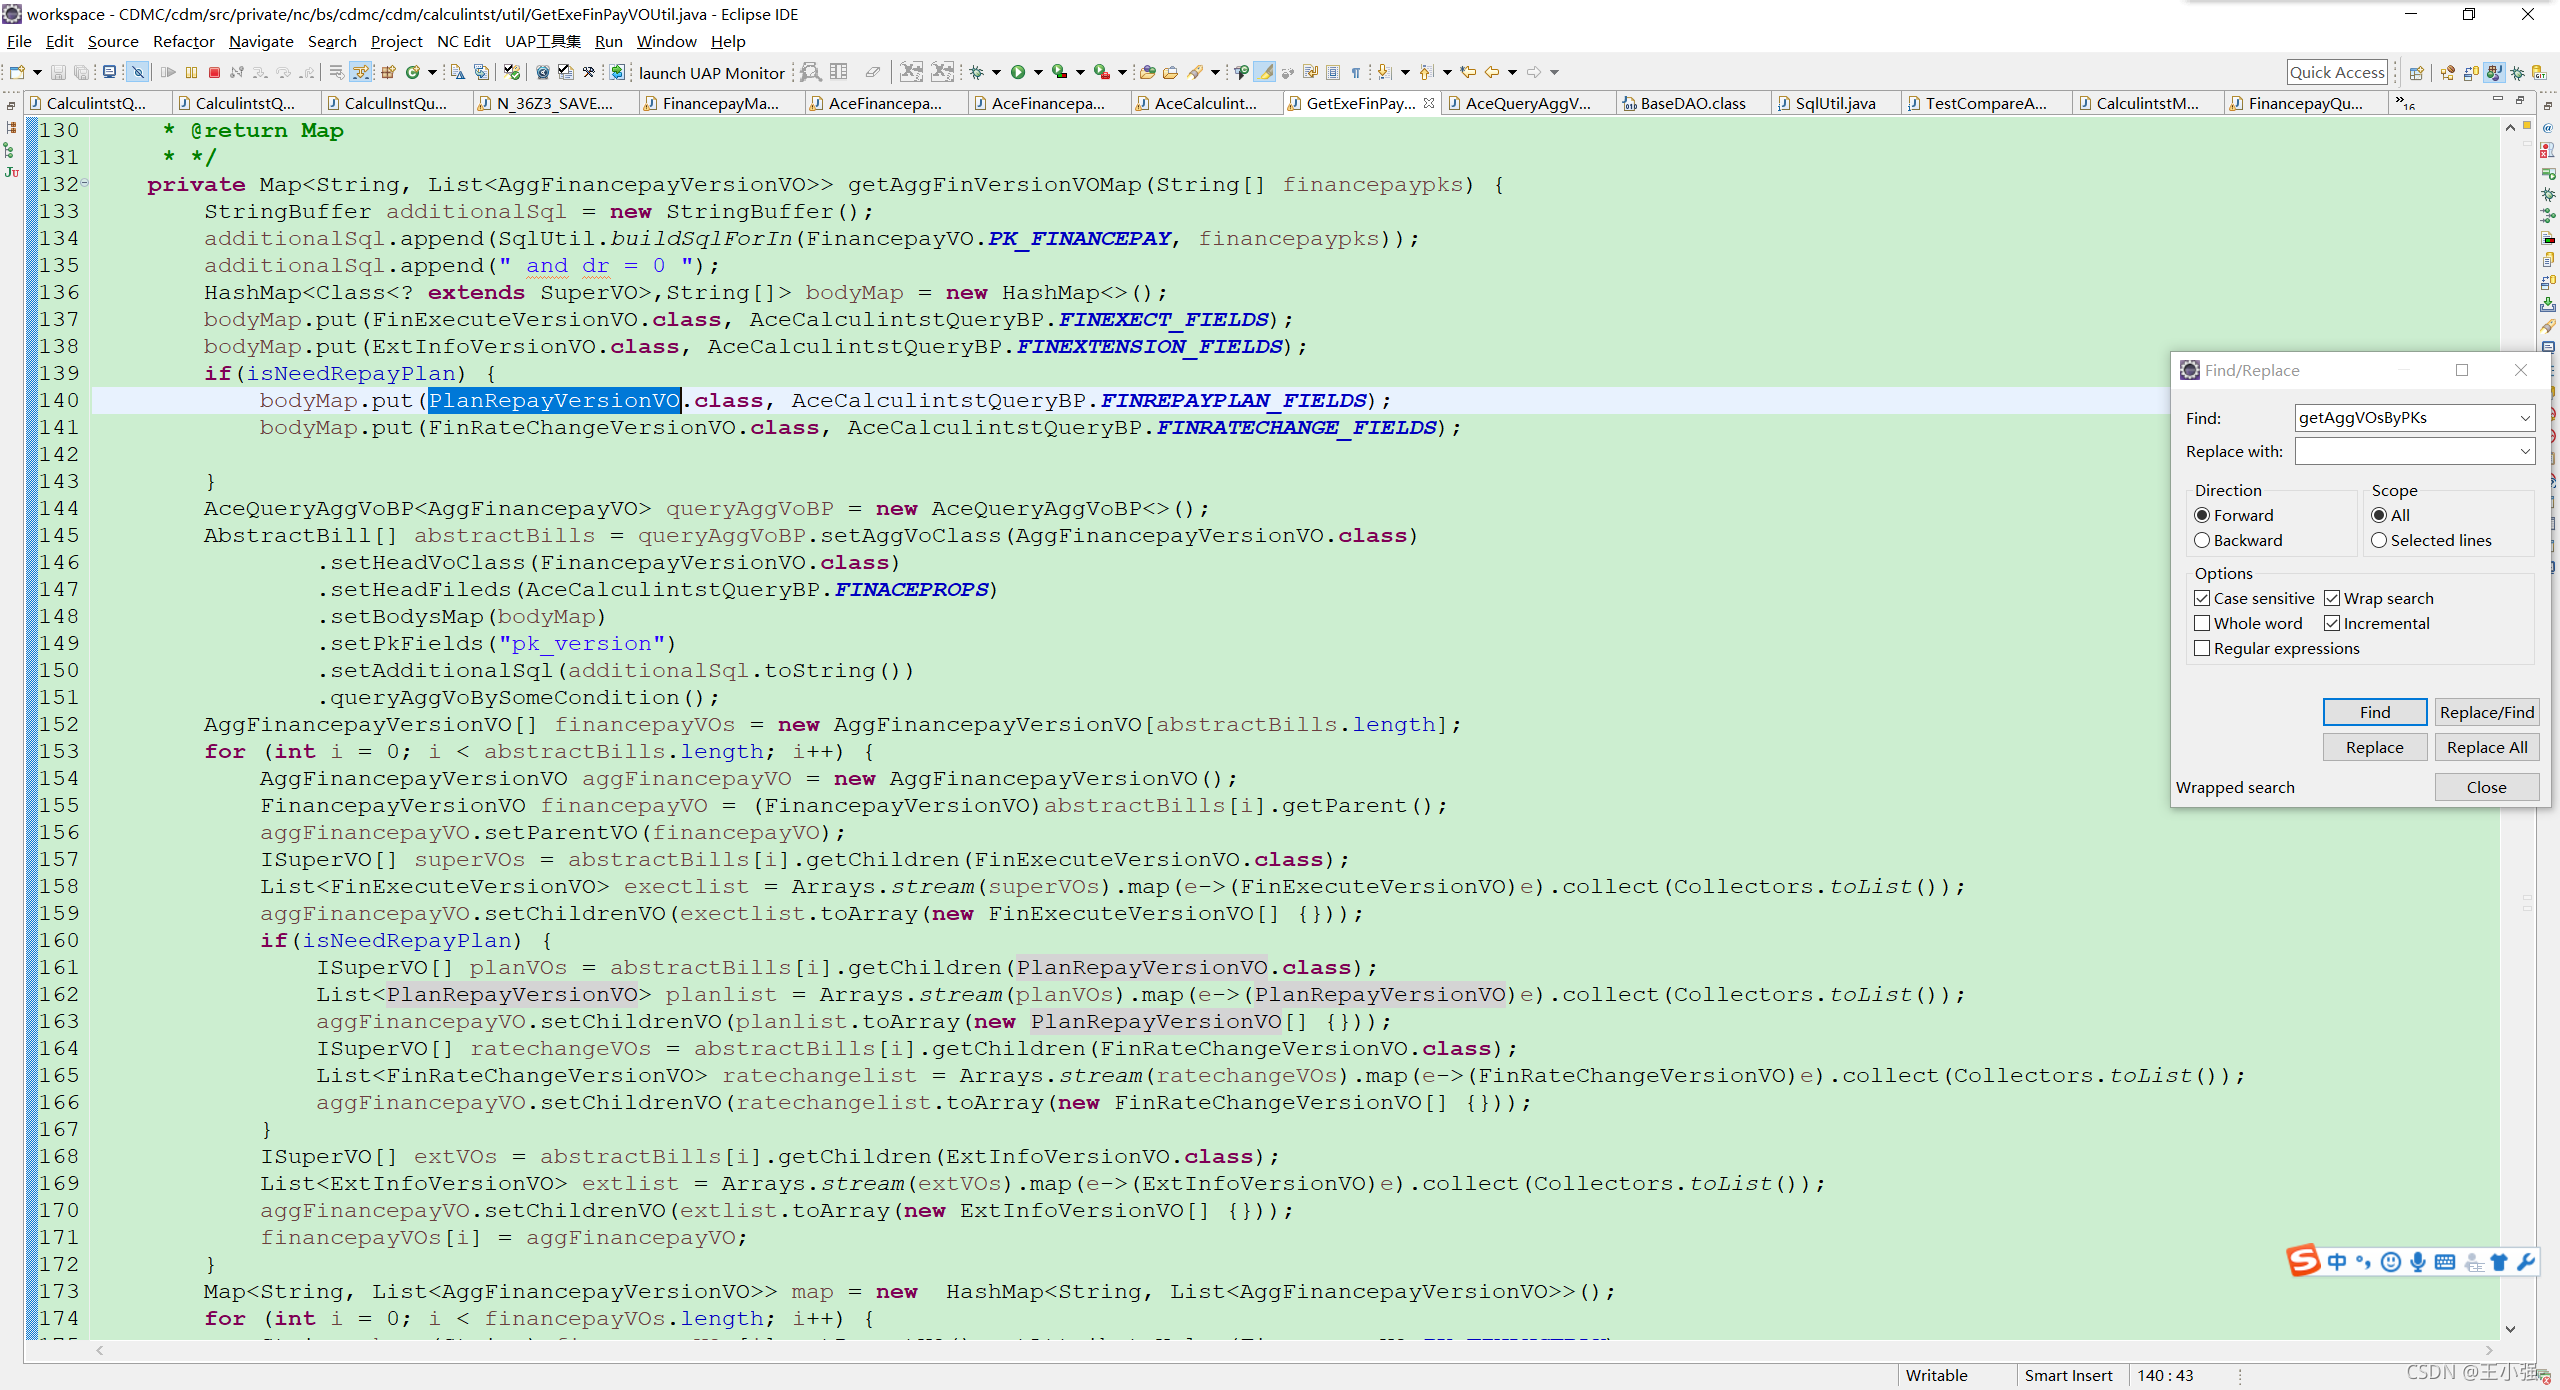The width and height of the screenshot is (2560, 1390).
Task: Expand the Find field history dropdown
Action: 2524,418
